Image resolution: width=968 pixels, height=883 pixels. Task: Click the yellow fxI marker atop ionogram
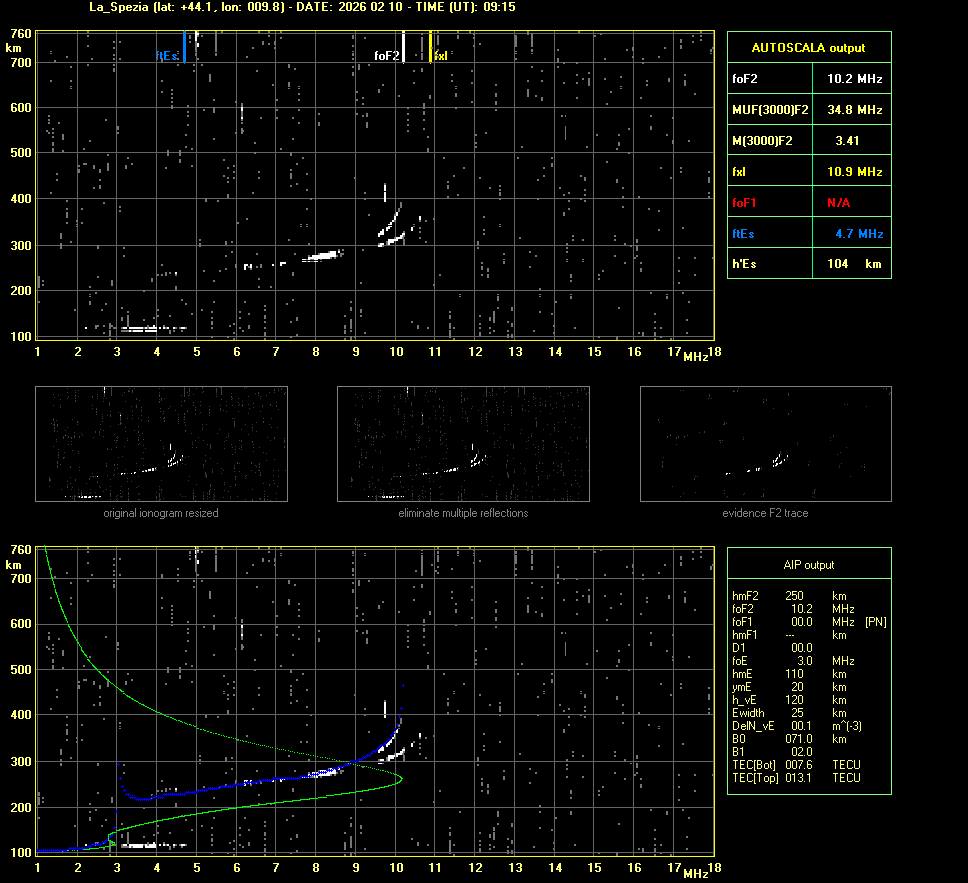pos(431,47)
